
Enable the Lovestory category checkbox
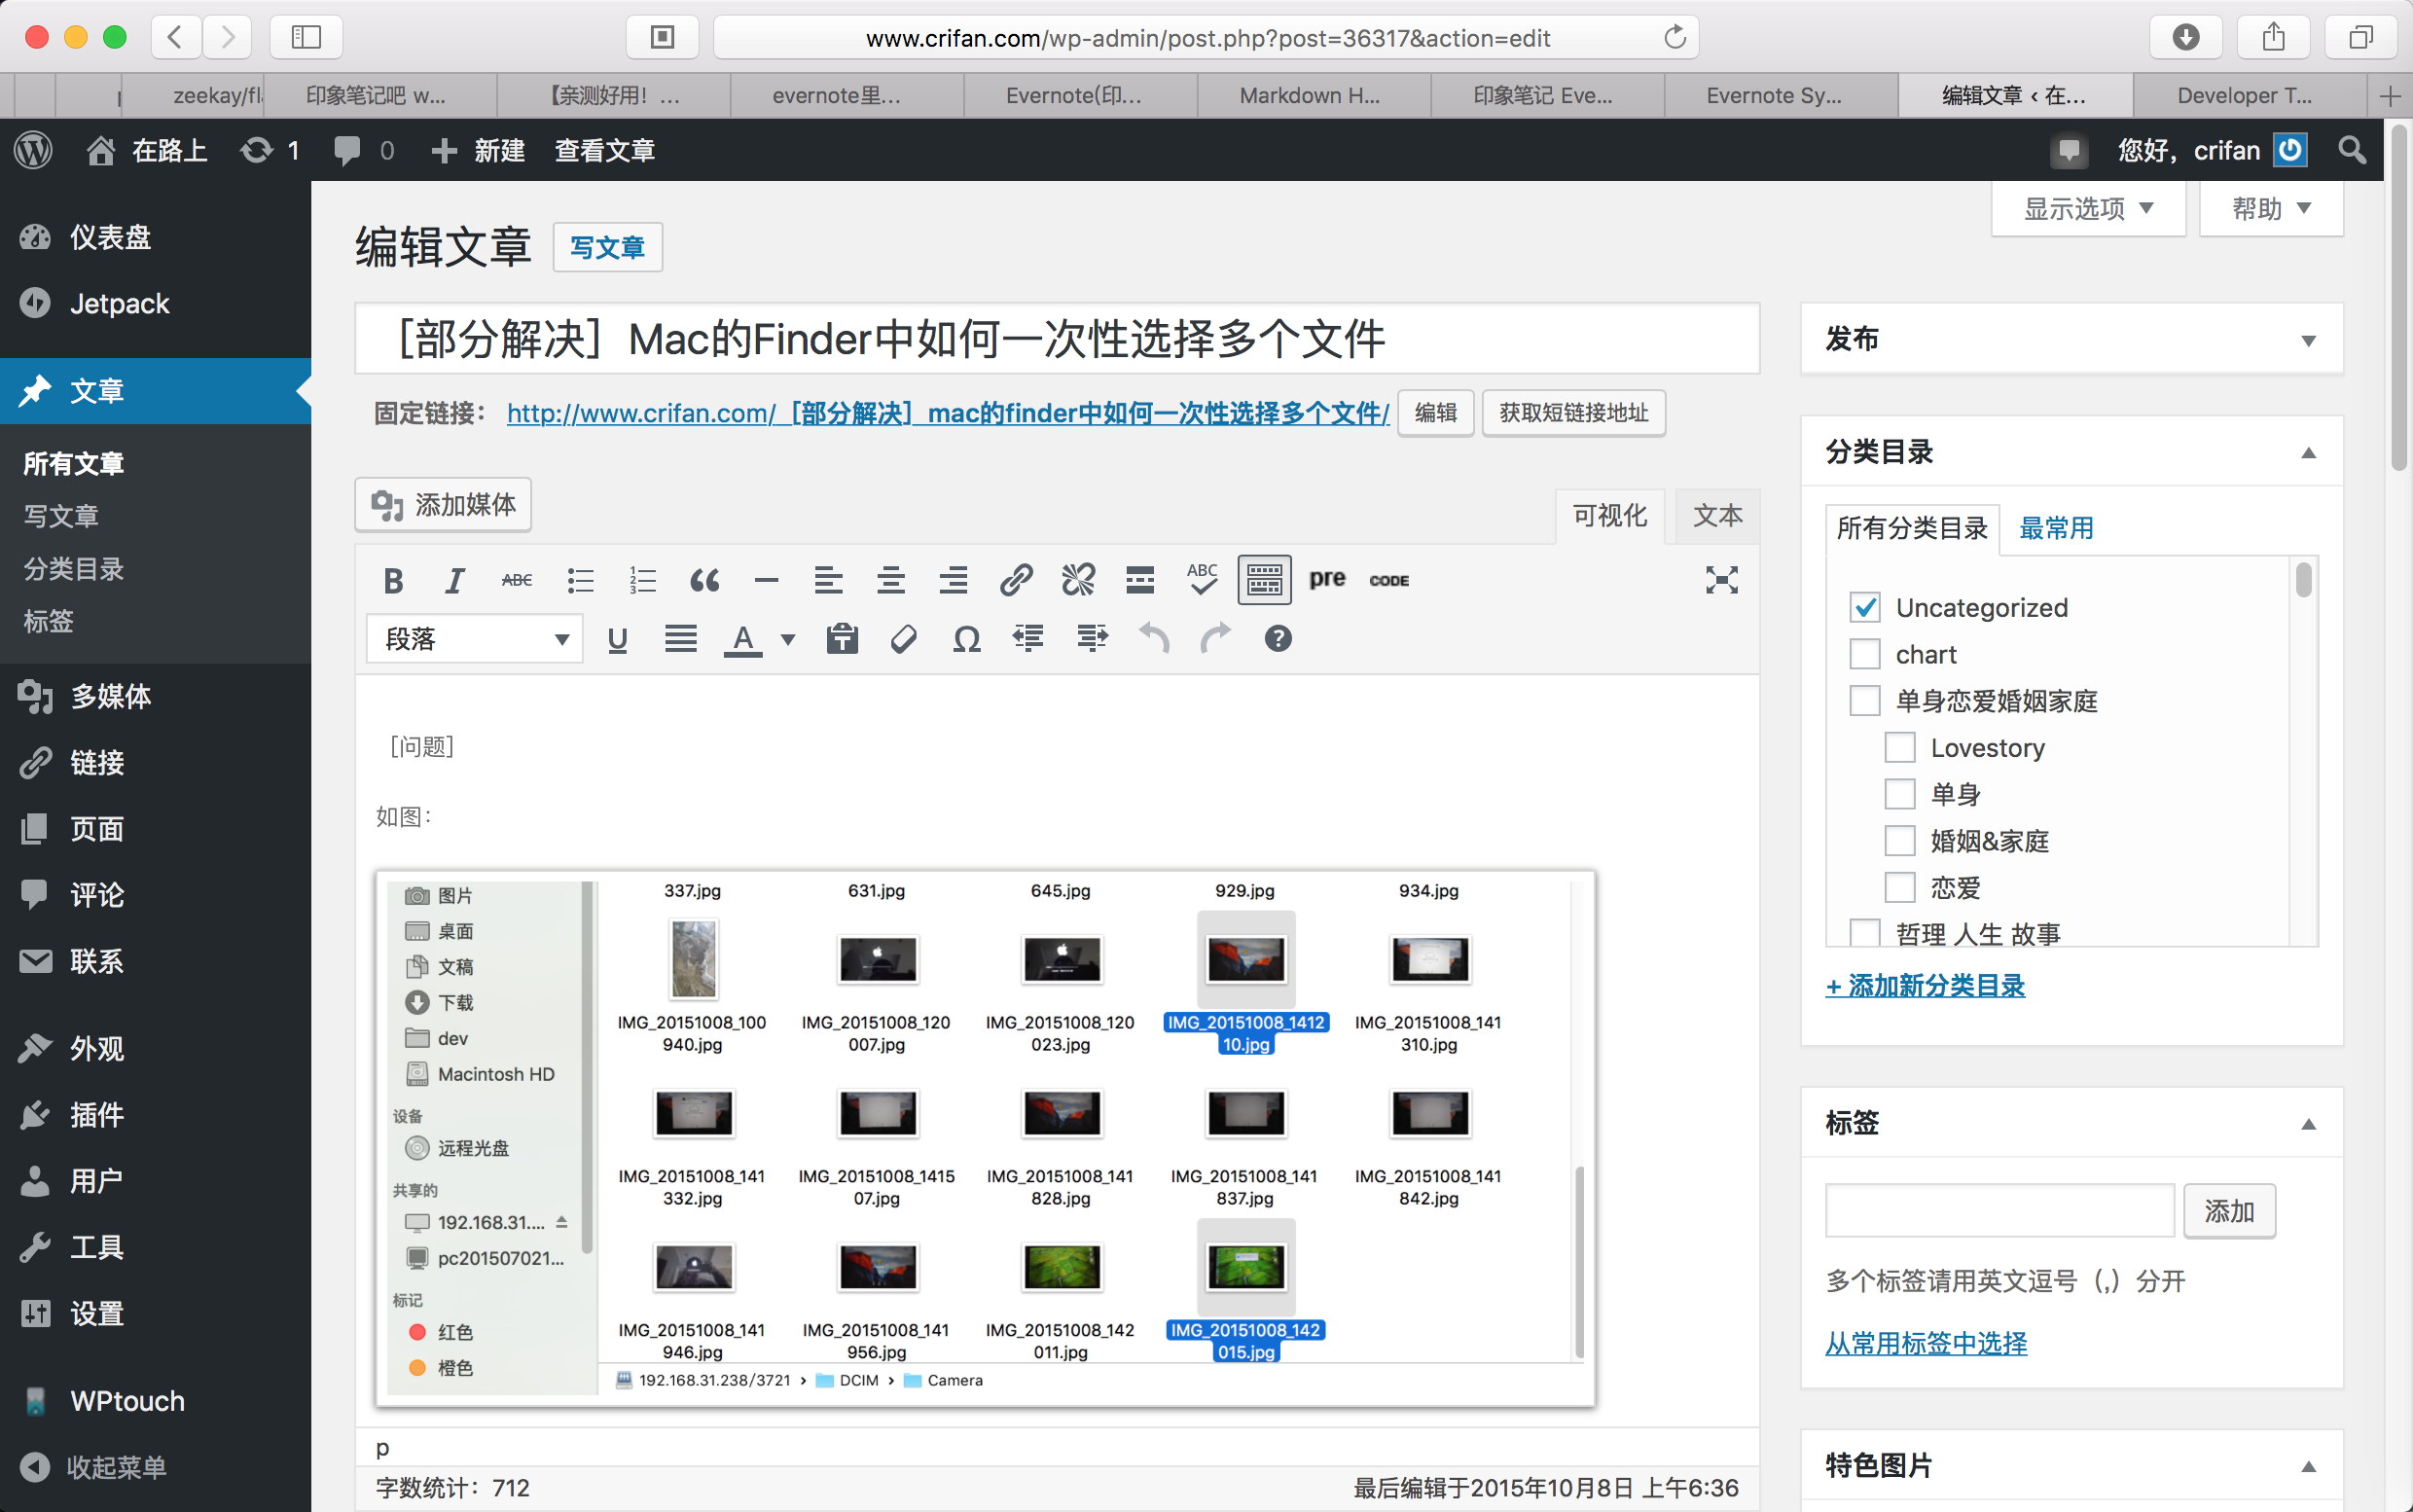click(x=1899, y=748)
